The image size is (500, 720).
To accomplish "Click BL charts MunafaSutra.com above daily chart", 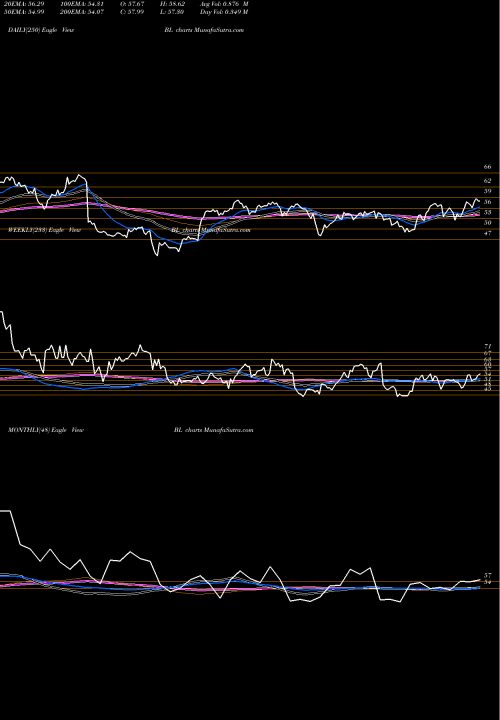I will pos(204,30).
